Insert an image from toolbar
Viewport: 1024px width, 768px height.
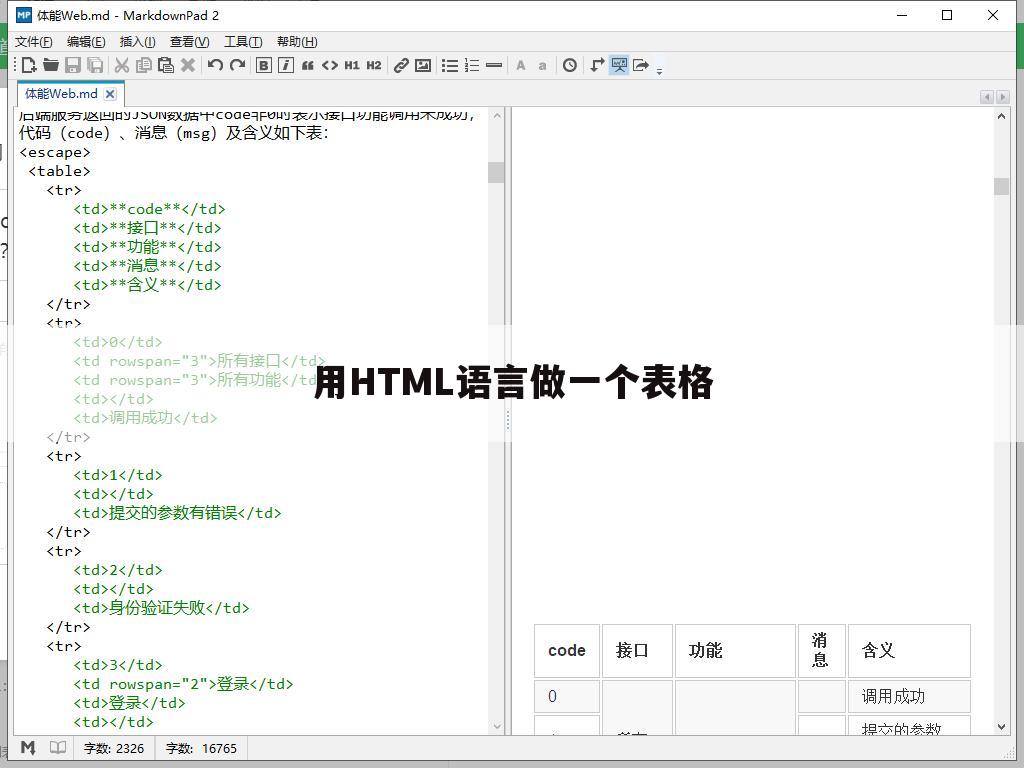[x=423, y=65]
